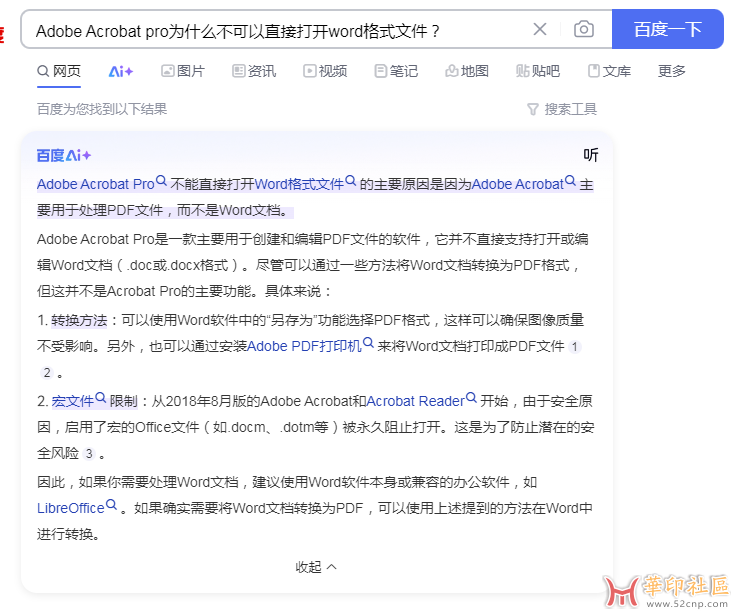This screenshot has width=732, height=611.
Task: Open citation reference 3
Action: click(x=89, y=454)
